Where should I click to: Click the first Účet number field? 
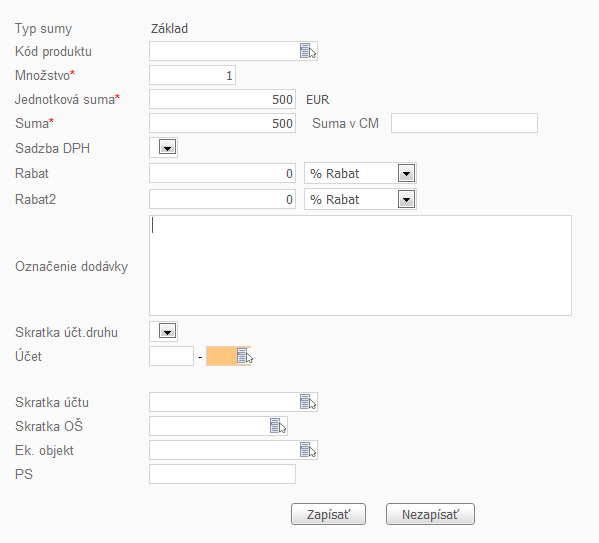tap(172, 356)
